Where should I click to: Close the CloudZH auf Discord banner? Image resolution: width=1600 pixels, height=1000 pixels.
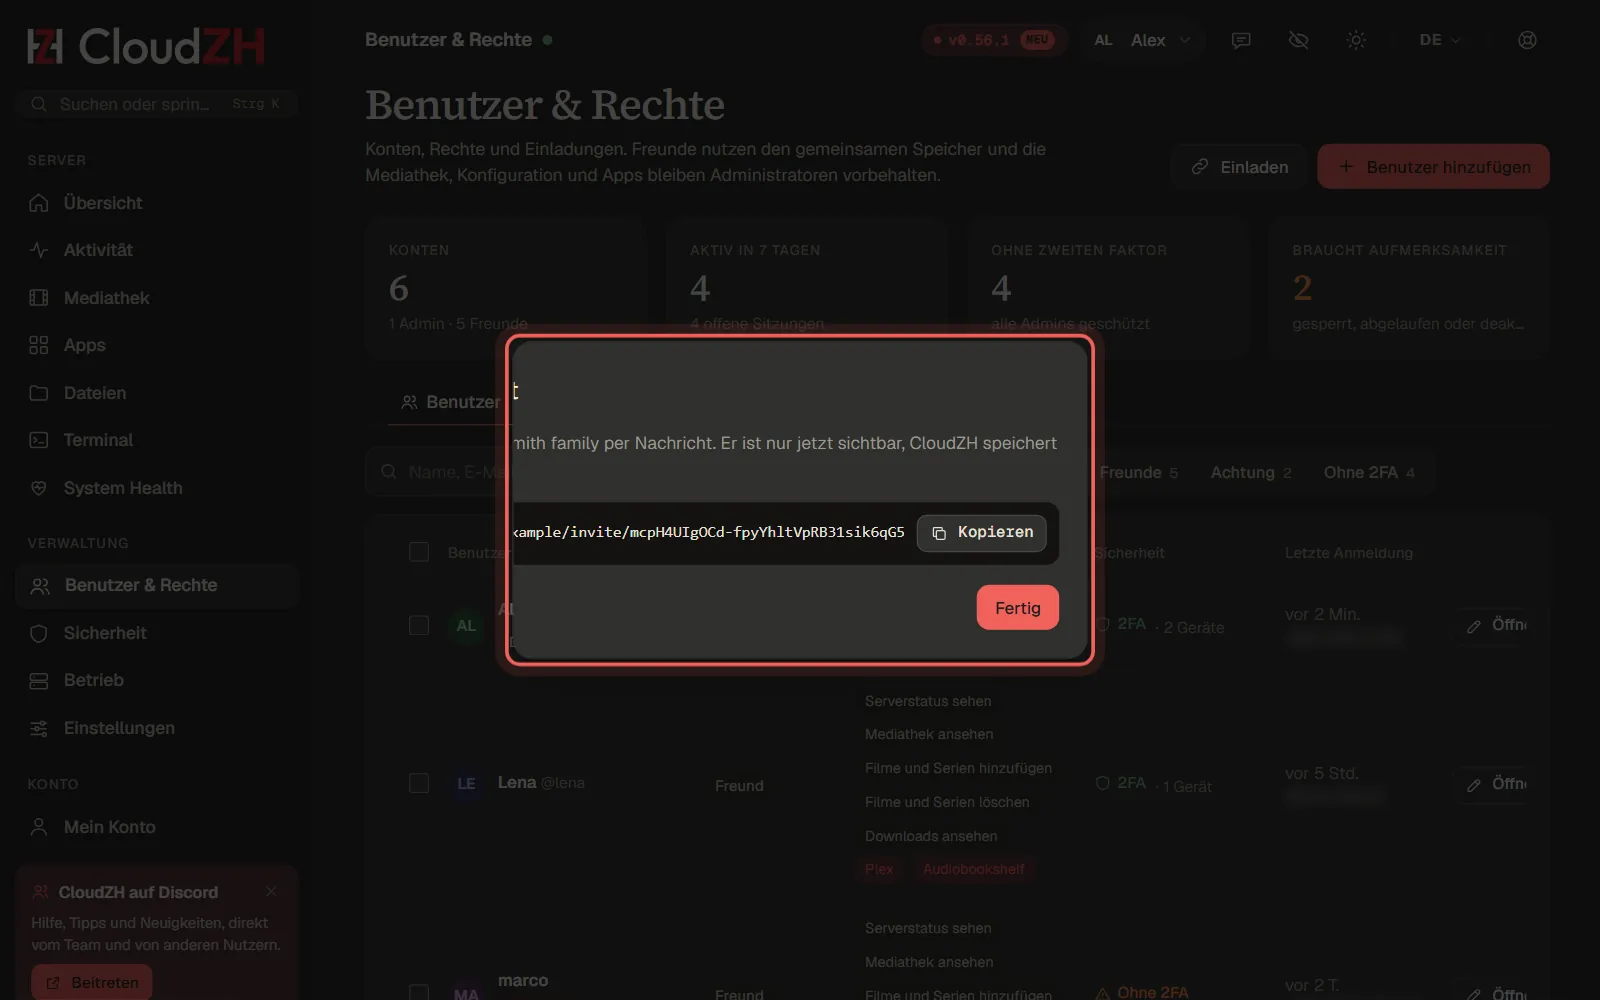[x=271, y=891]
